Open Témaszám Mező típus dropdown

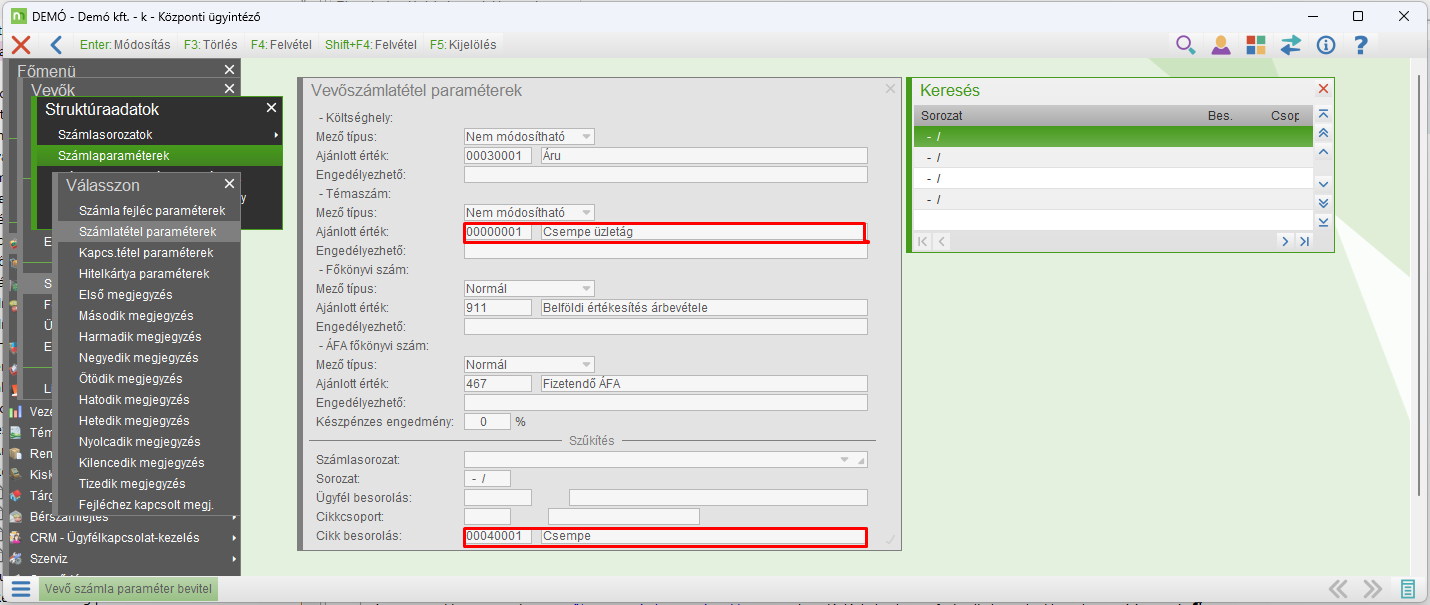[586, 212]
